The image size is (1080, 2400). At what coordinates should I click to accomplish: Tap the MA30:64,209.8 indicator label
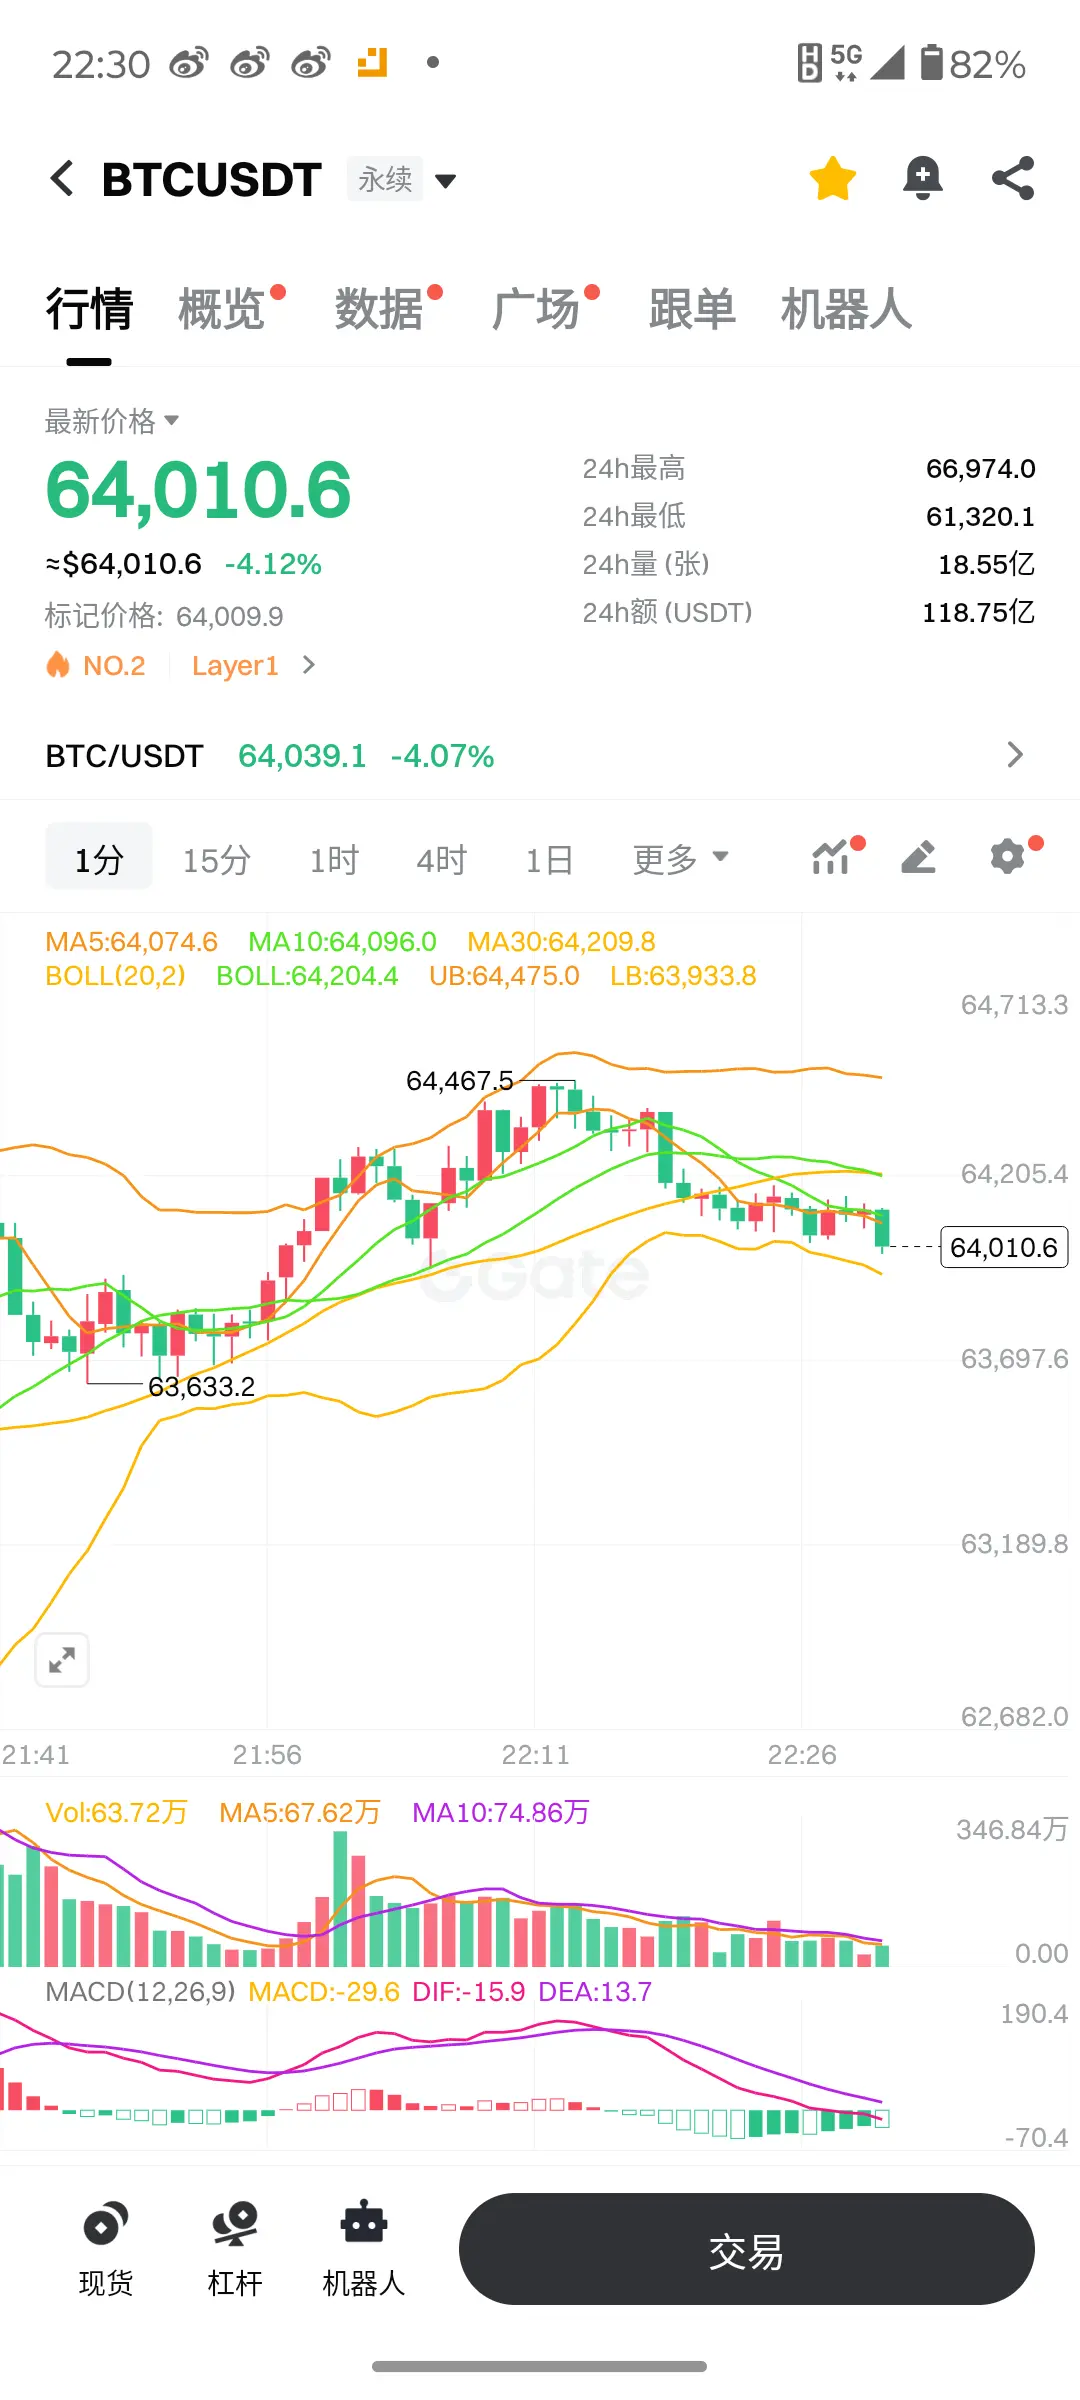[x=561, y=942]
